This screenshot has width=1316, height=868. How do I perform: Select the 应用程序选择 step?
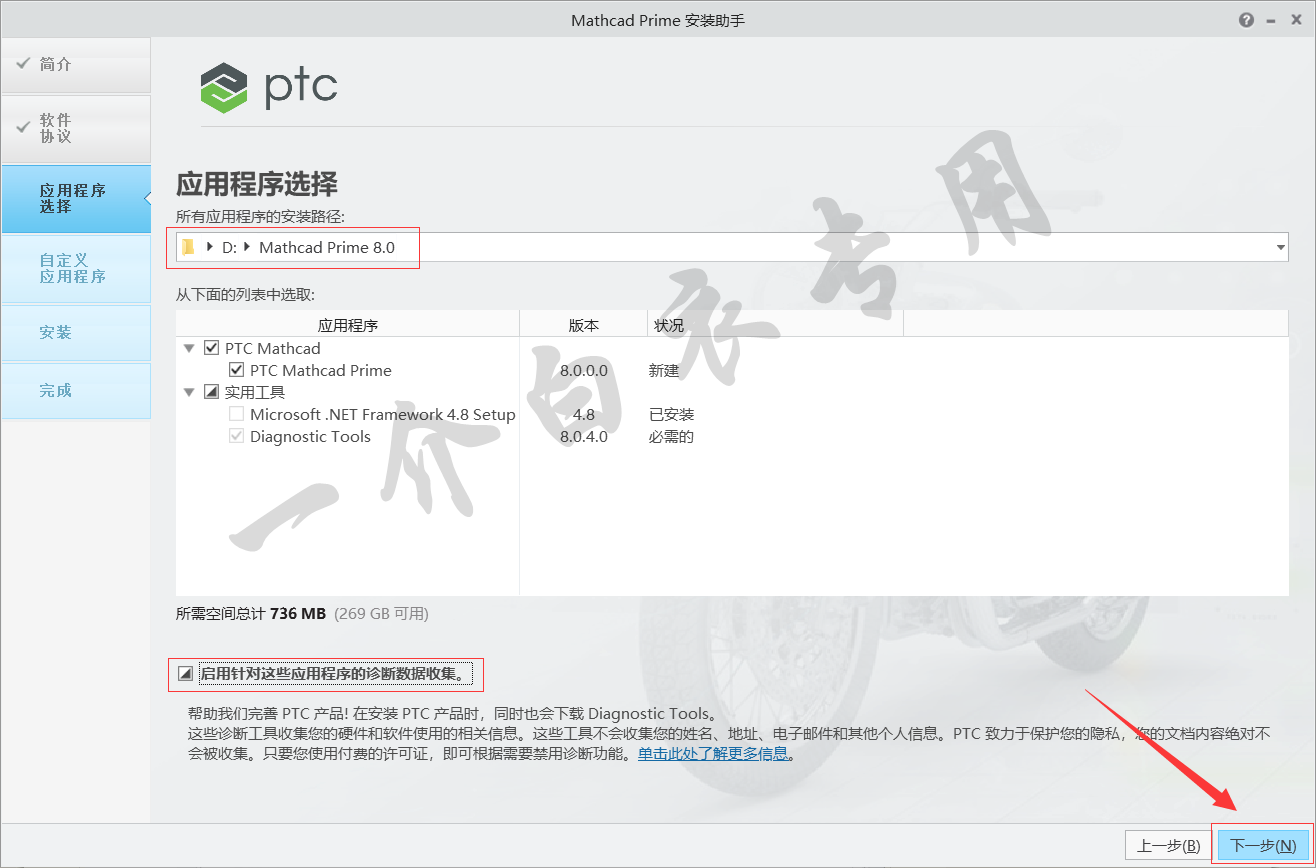pyautogui.click(x=76, y=199)
